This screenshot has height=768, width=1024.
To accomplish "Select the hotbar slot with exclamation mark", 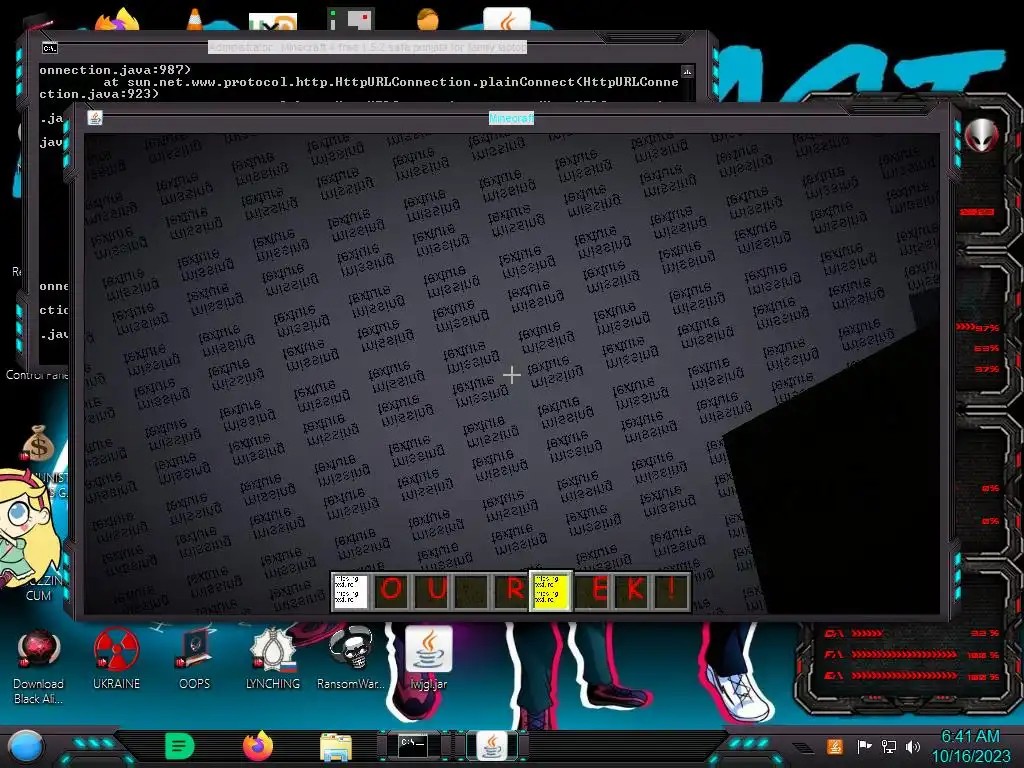I will tap(671, 590).
